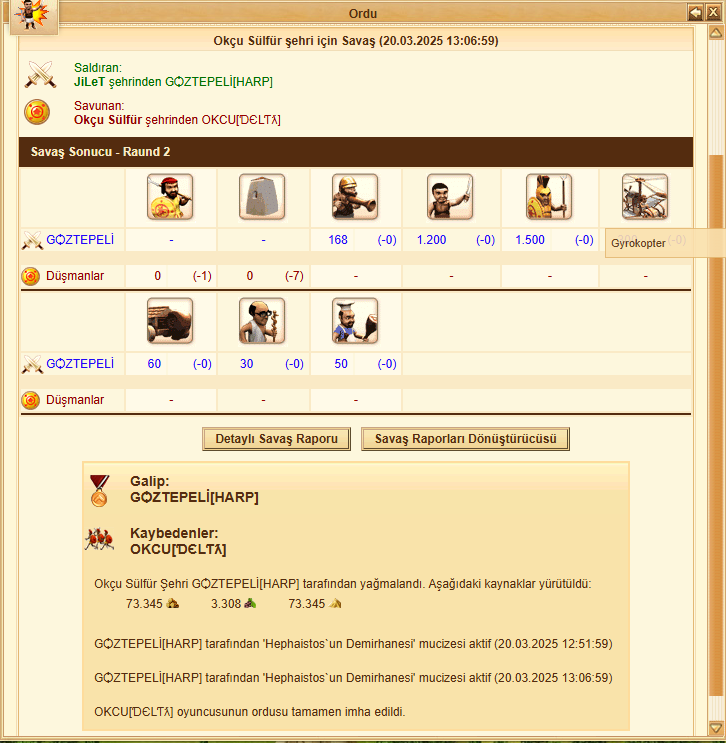The image size is (726, 743).
Task: Go back with the arrow button
Action: pos(696,12)
